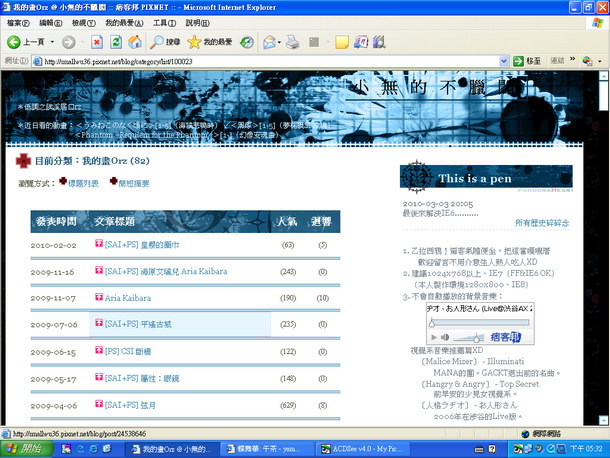Open the History toolbar icon
The image size is (610, 458).
[x=247, y=42]
